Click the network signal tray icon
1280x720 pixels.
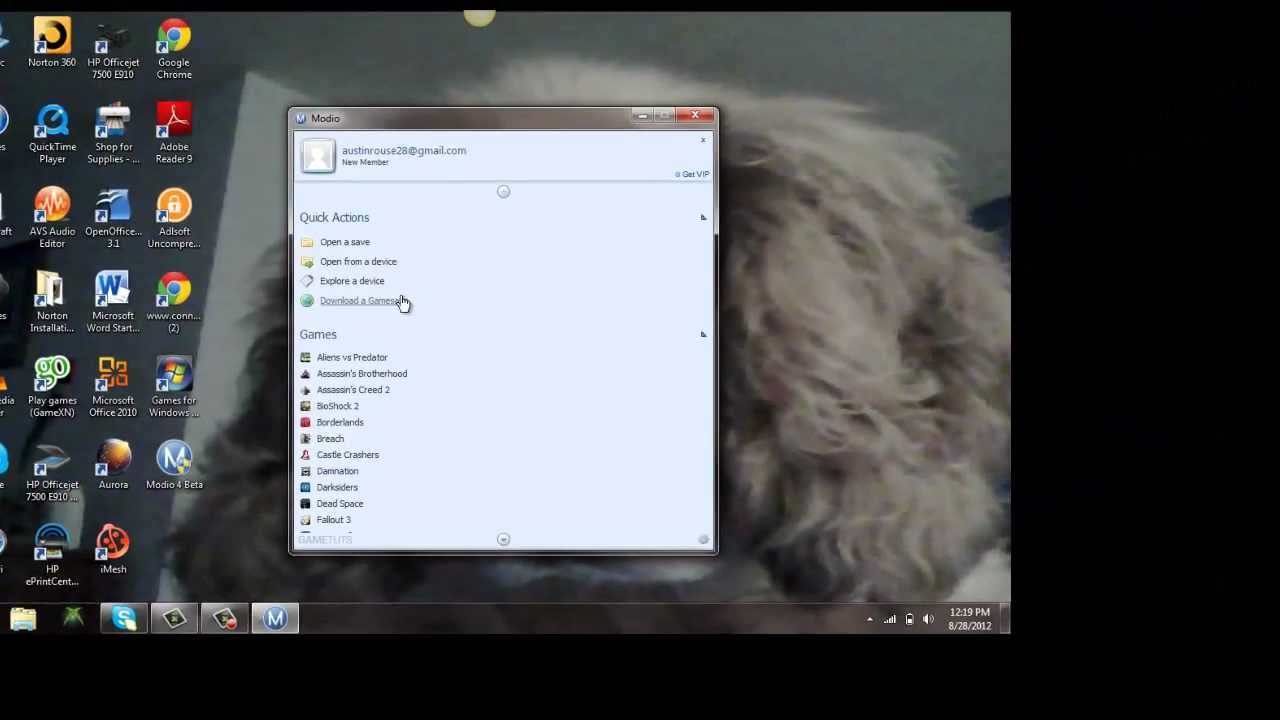click(x=889, y=620)
